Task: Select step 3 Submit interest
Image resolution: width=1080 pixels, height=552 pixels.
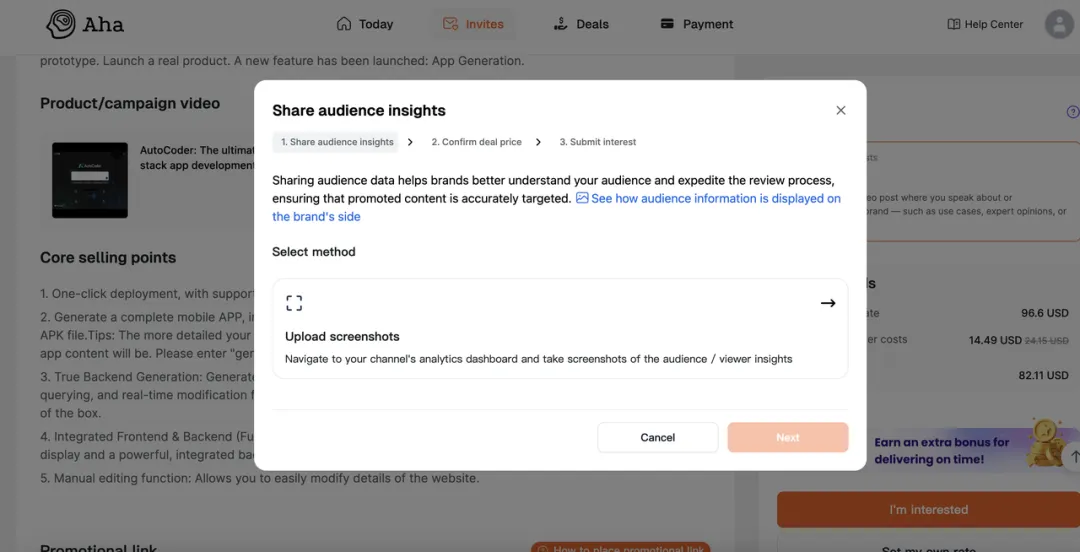Action: (597, 142)
